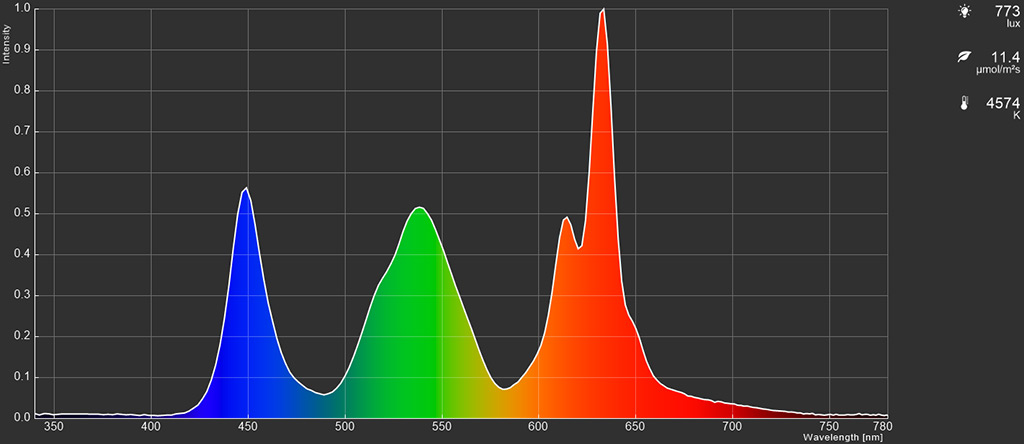Screen dimensions: 1024x444
Task: Click the Intensity axis label
Action: 6,44
